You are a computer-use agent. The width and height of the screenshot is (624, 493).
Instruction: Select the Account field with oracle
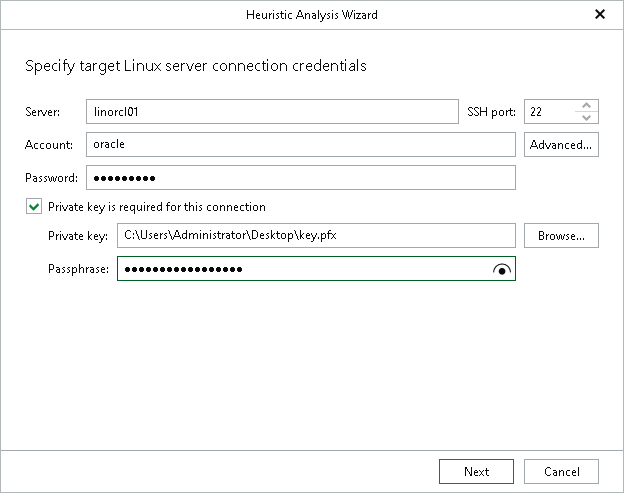301,144
